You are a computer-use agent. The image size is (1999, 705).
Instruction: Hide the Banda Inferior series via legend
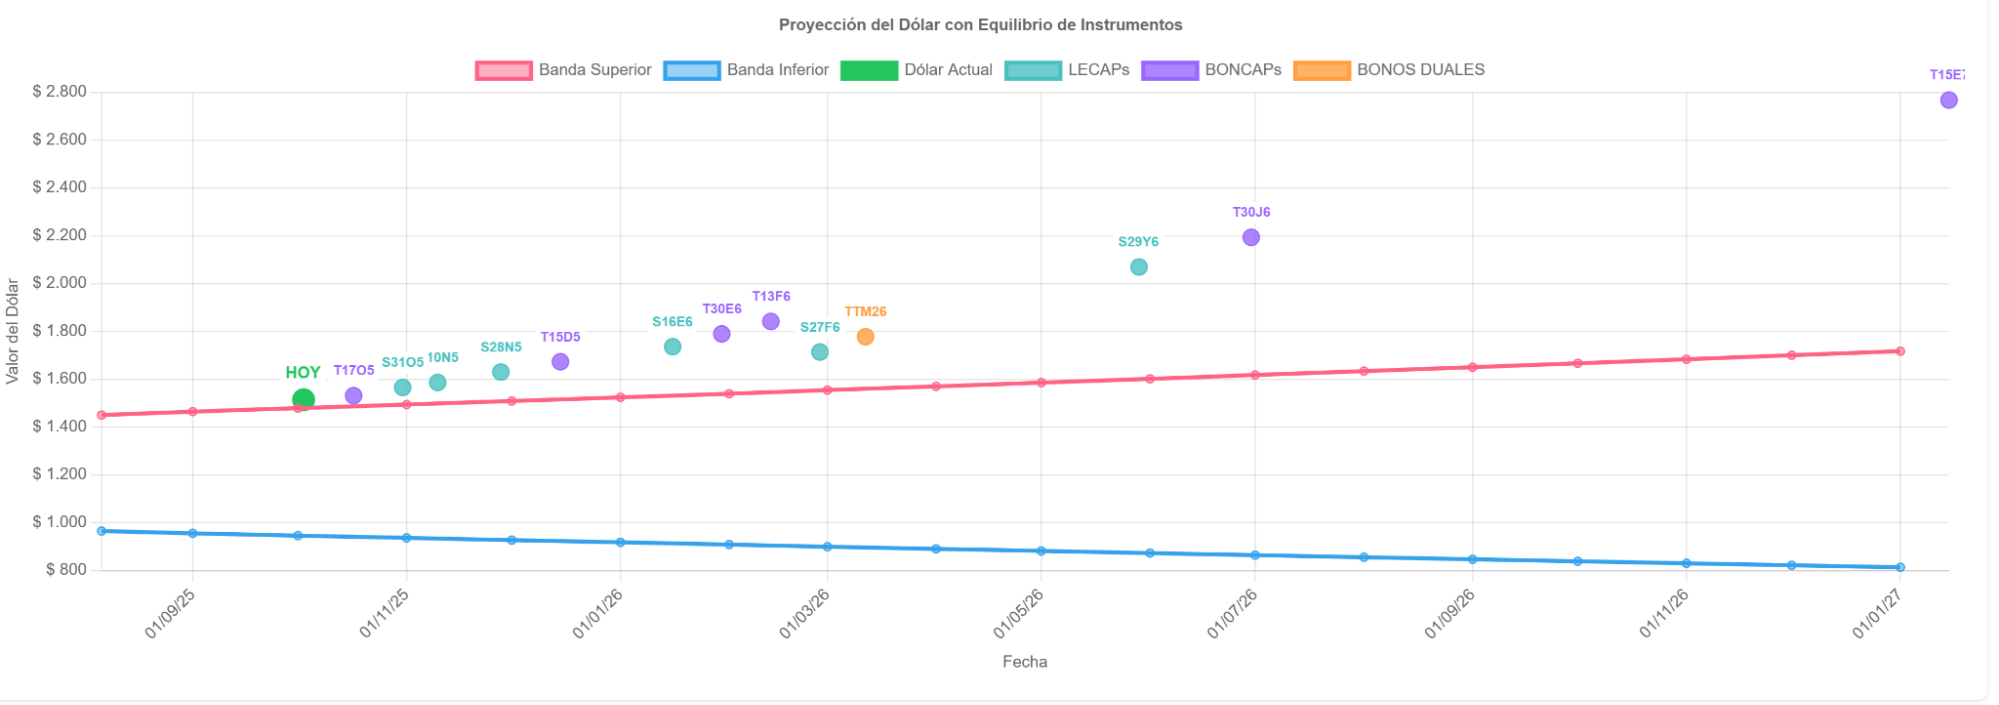pyautogui.click(x=777, y=70)
